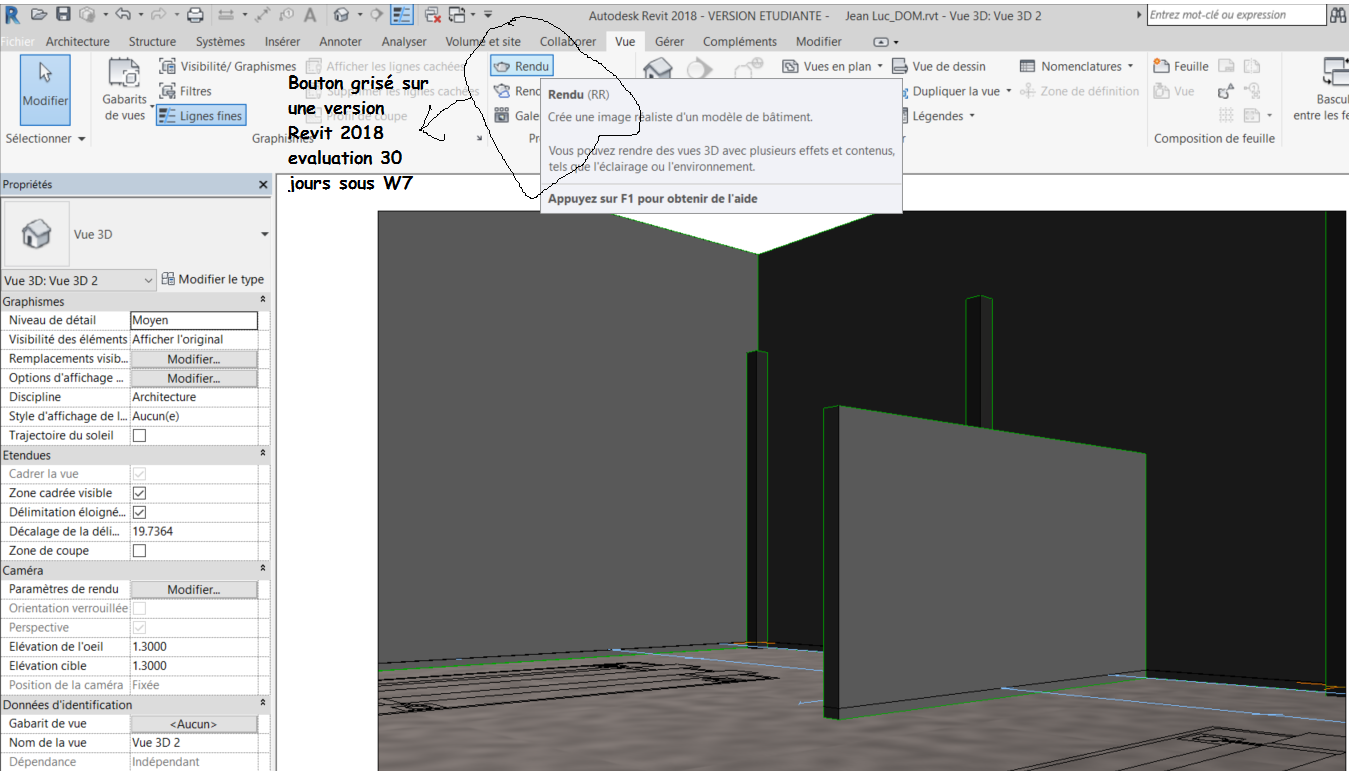Click the binoculars search icon
The height and width of the screenshot is (771, 1349).
(1338, 15)
